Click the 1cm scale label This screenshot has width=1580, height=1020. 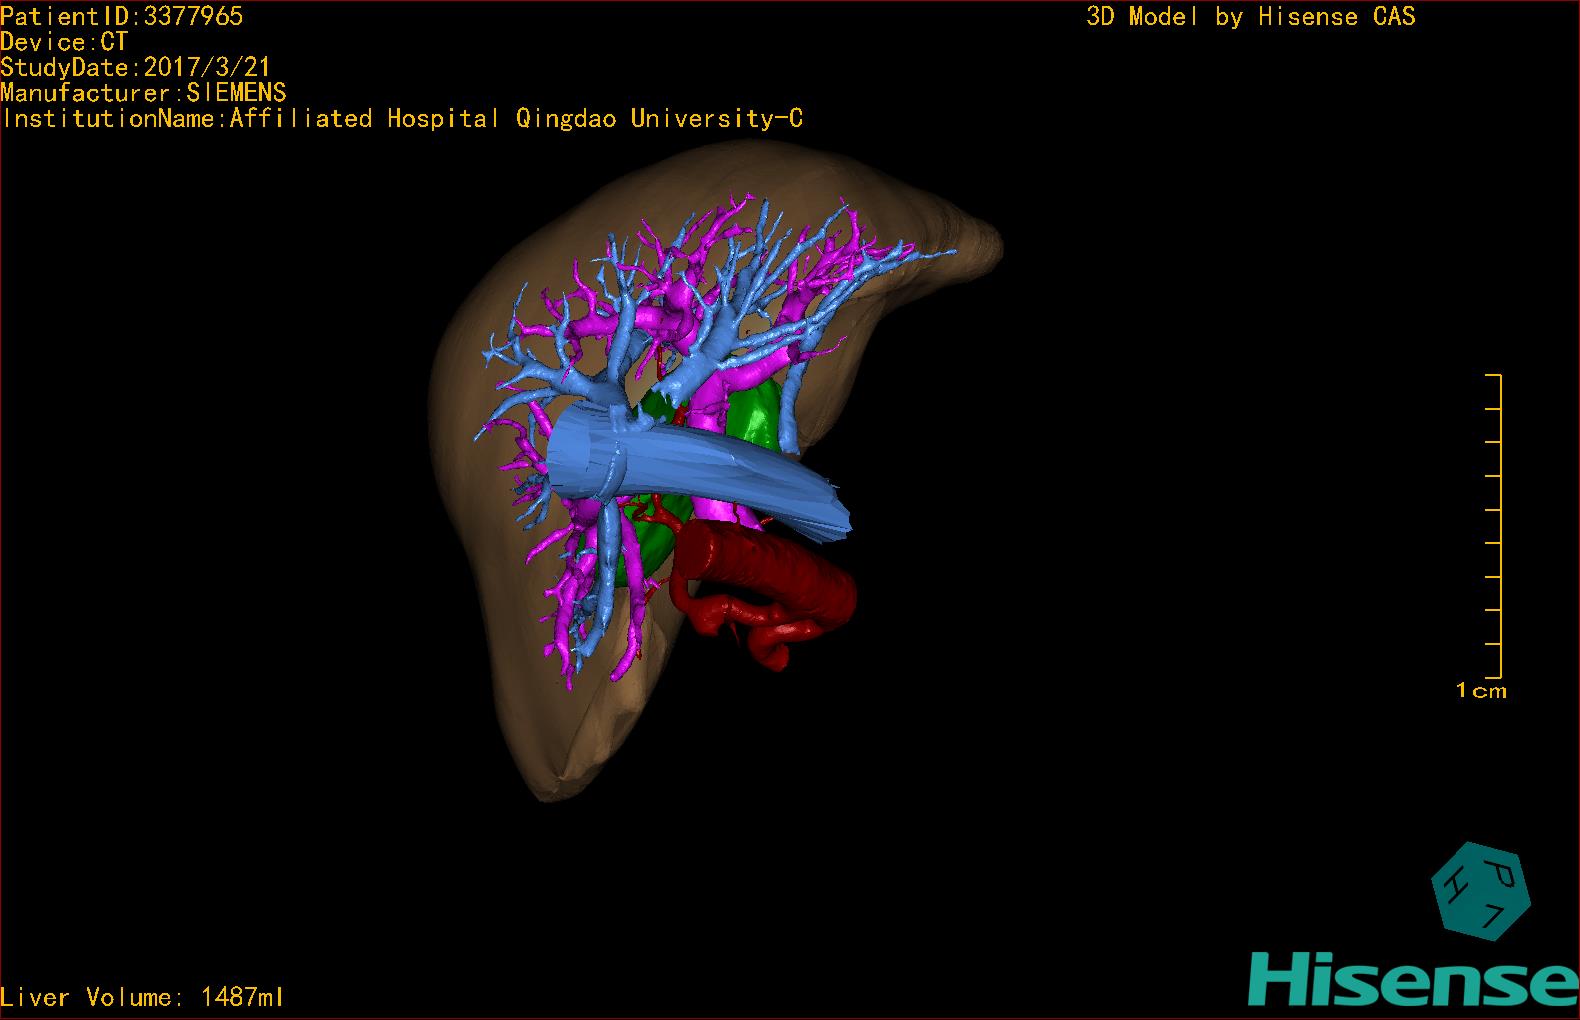point(1481,691)
